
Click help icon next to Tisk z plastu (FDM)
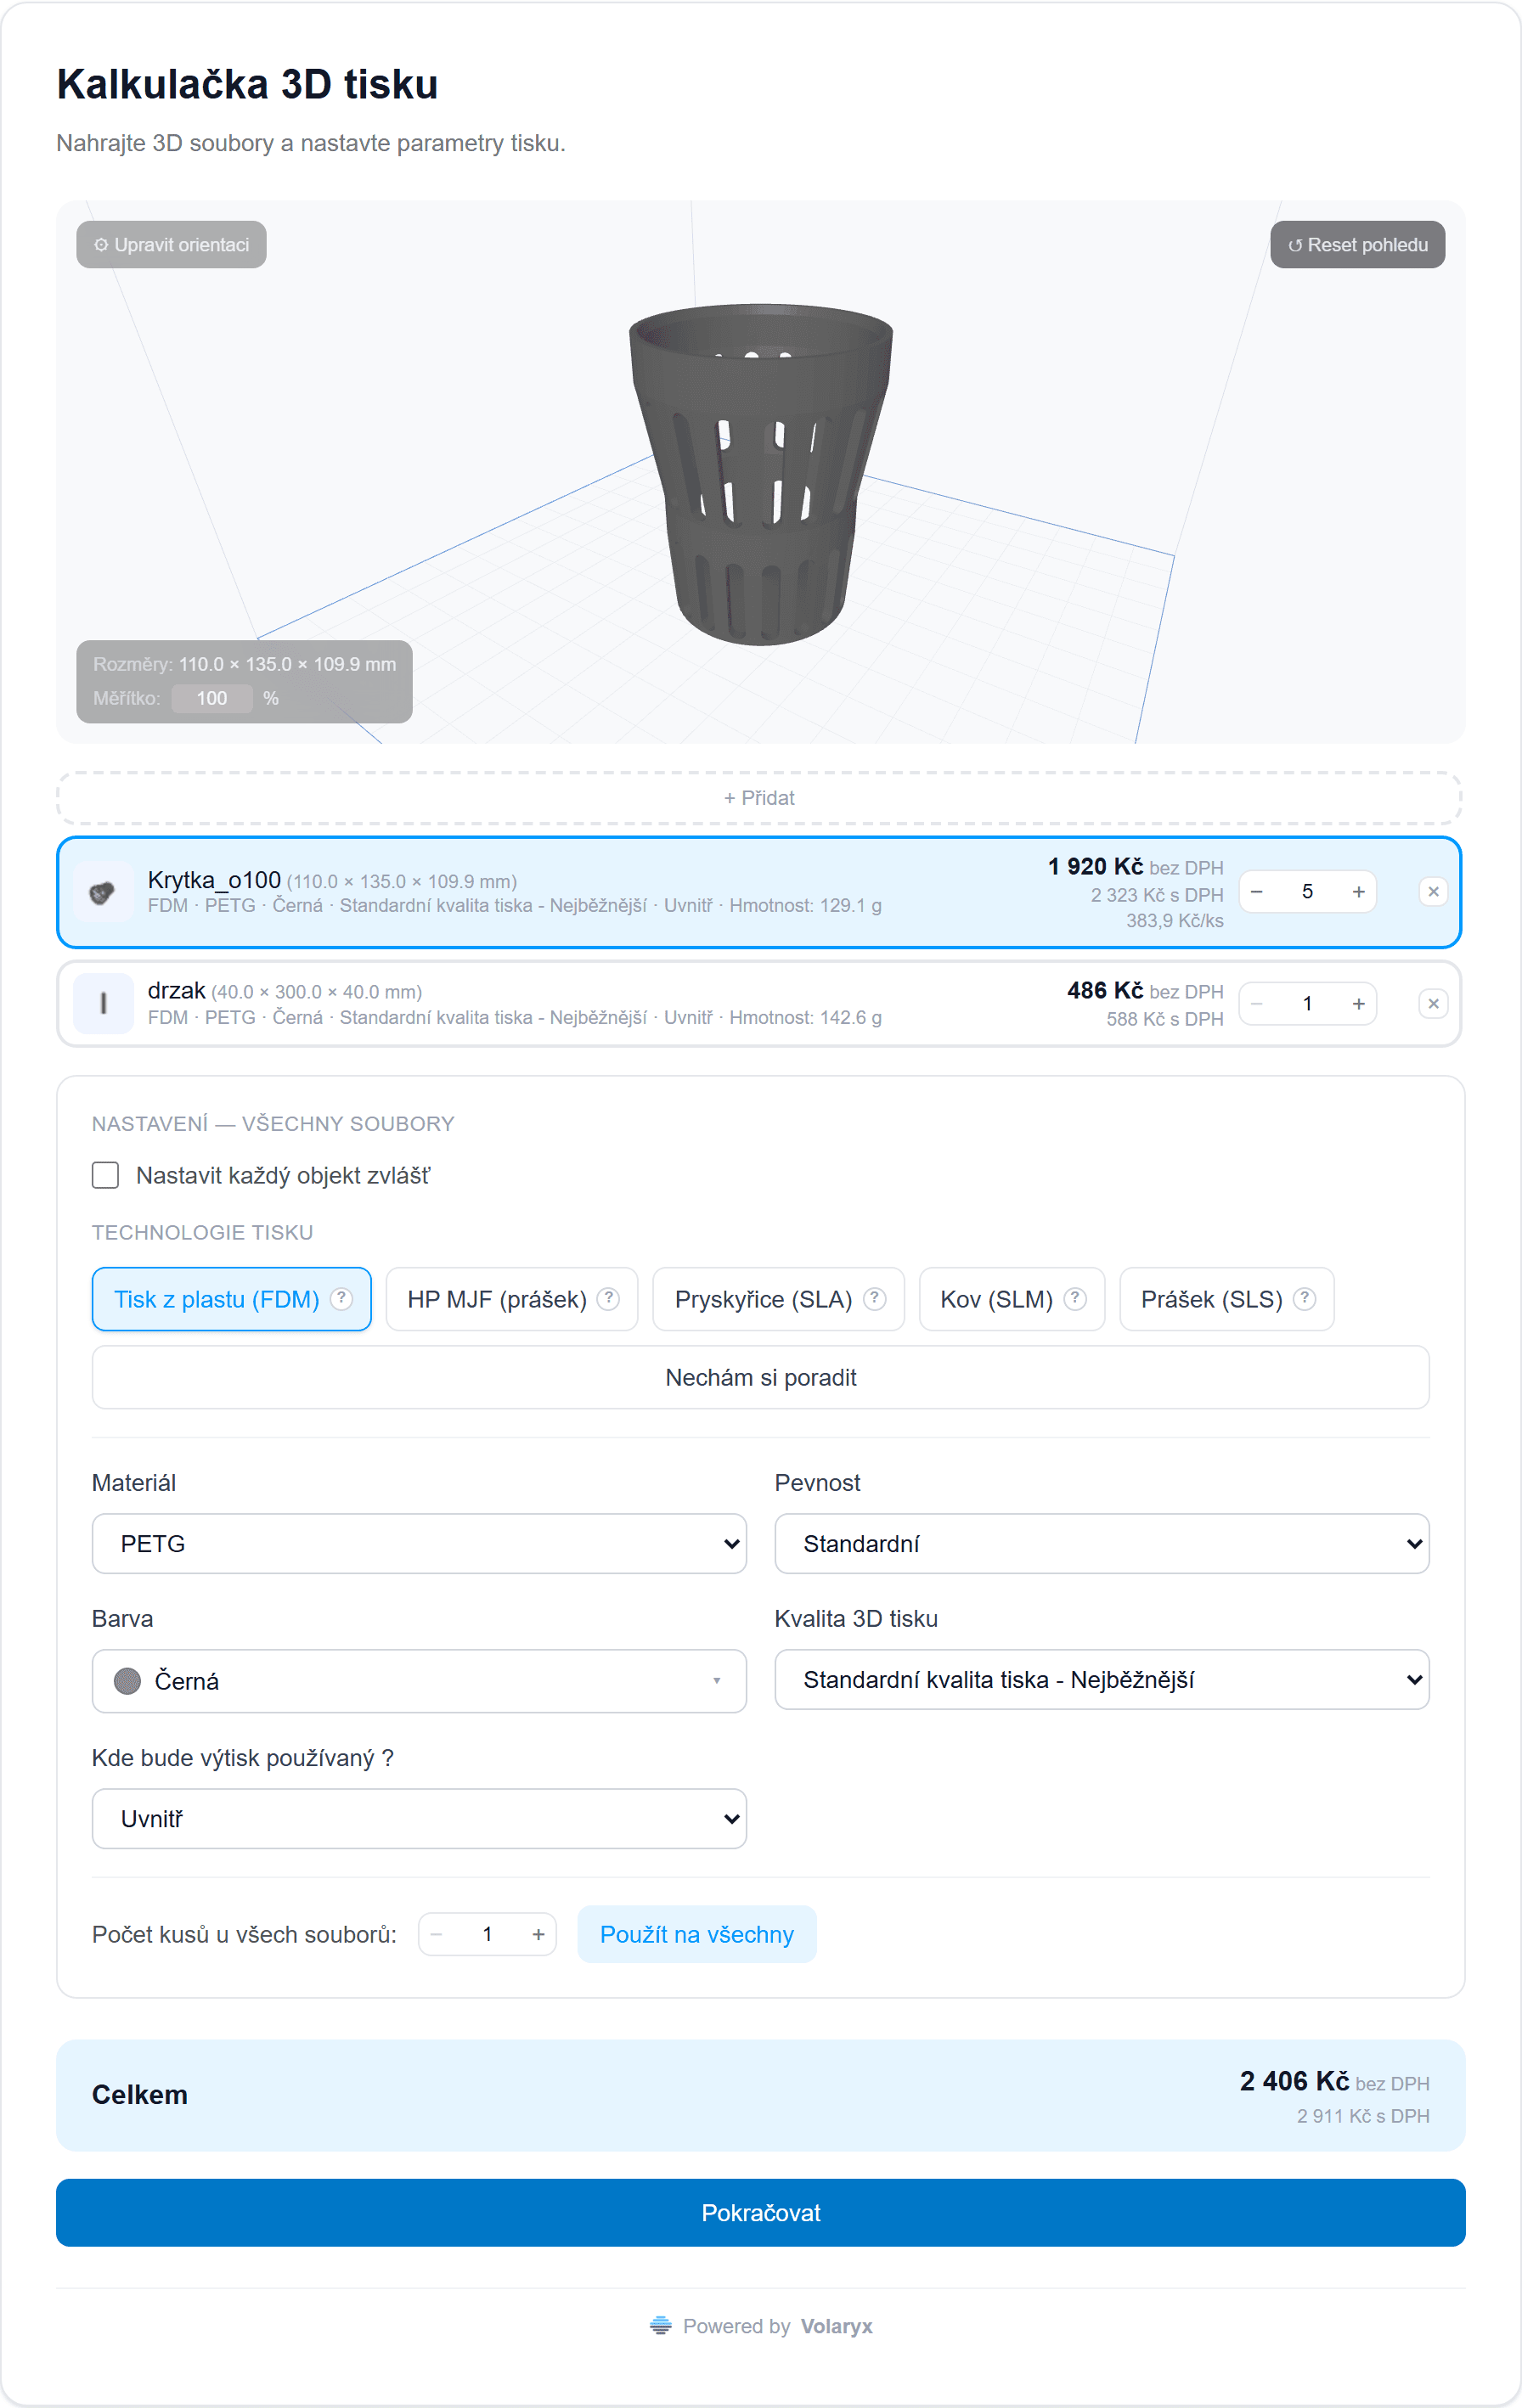(342, 1299)
